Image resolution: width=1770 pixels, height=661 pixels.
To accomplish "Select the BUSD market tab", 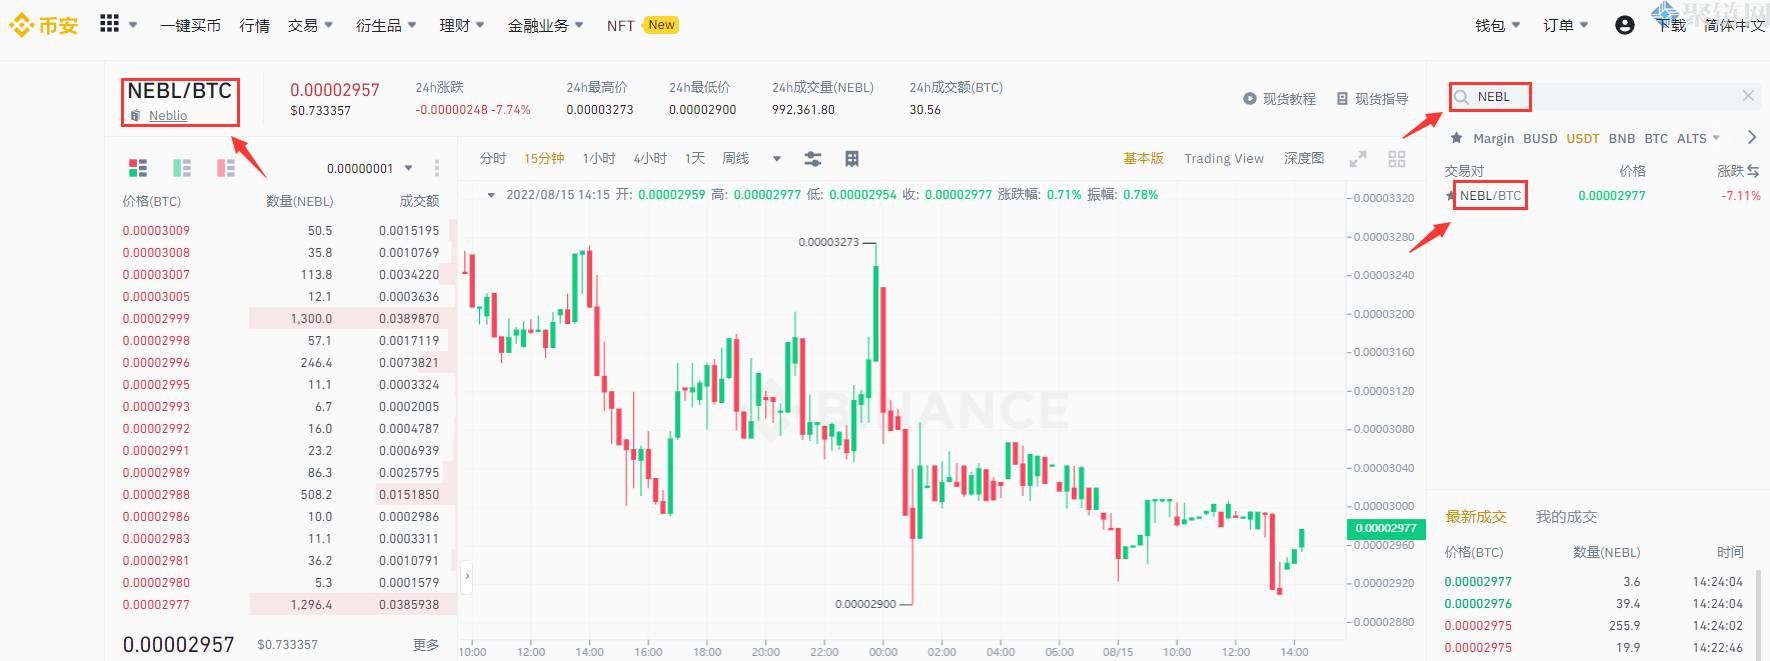I will [1540, 138].
